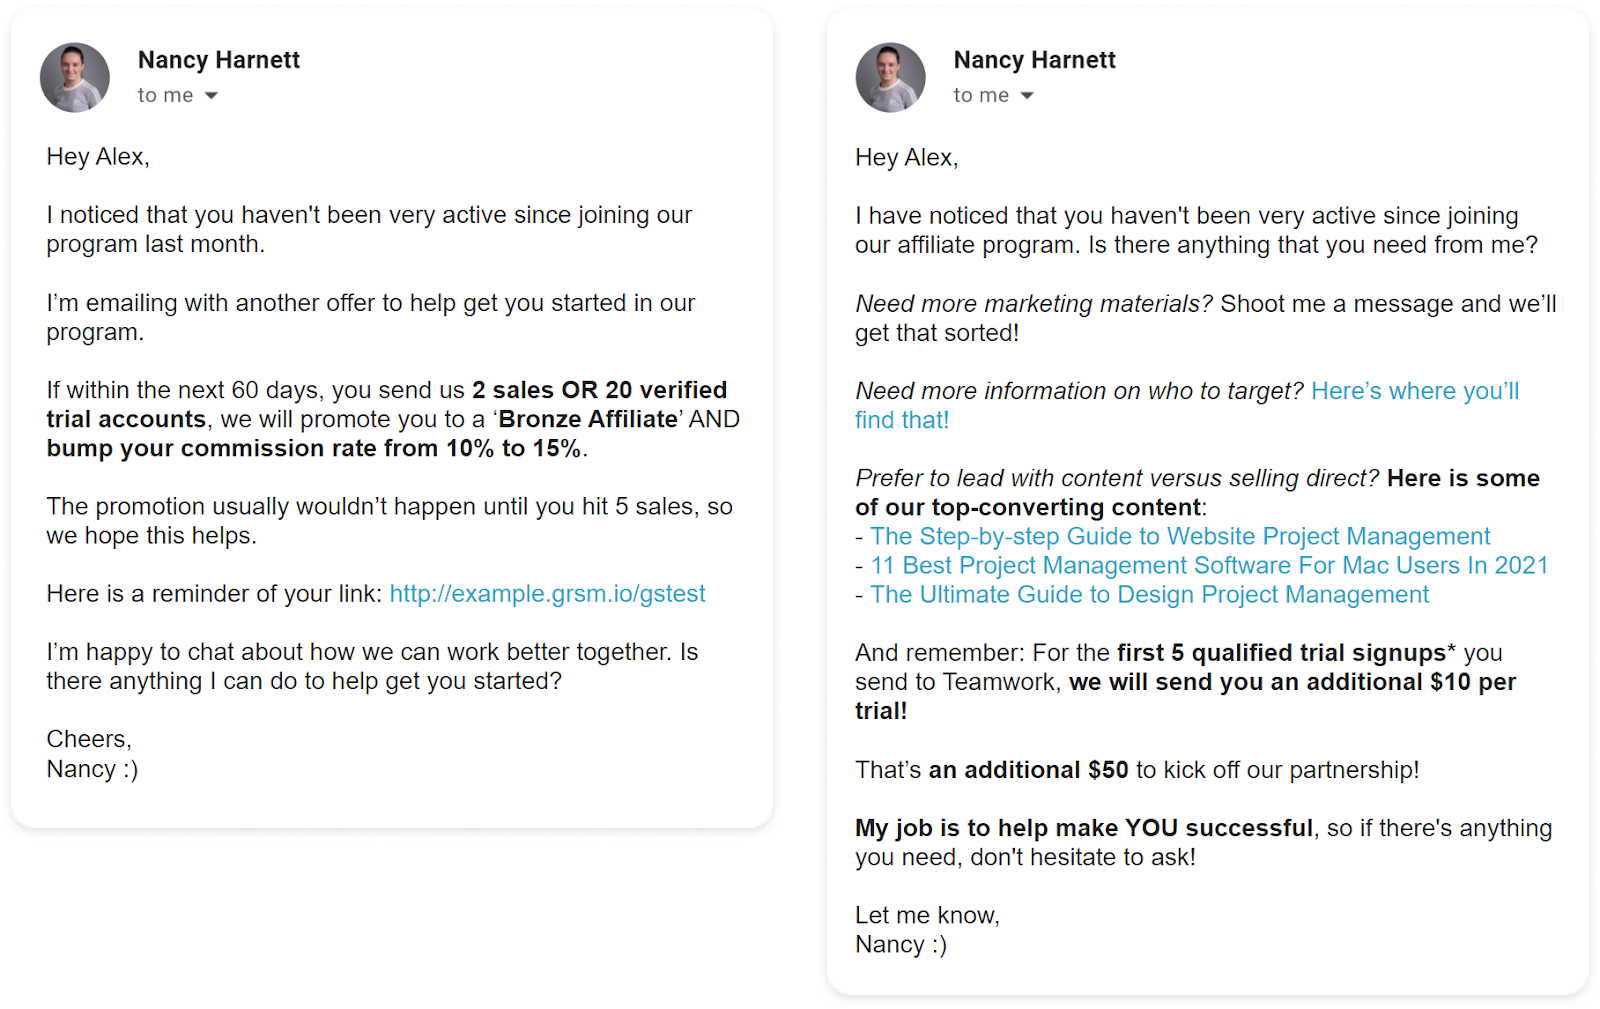Screen dimensions: 1600x1009
Task: Click the dropdown arrow beside "to me" on the left
Action: pos(211,95)
